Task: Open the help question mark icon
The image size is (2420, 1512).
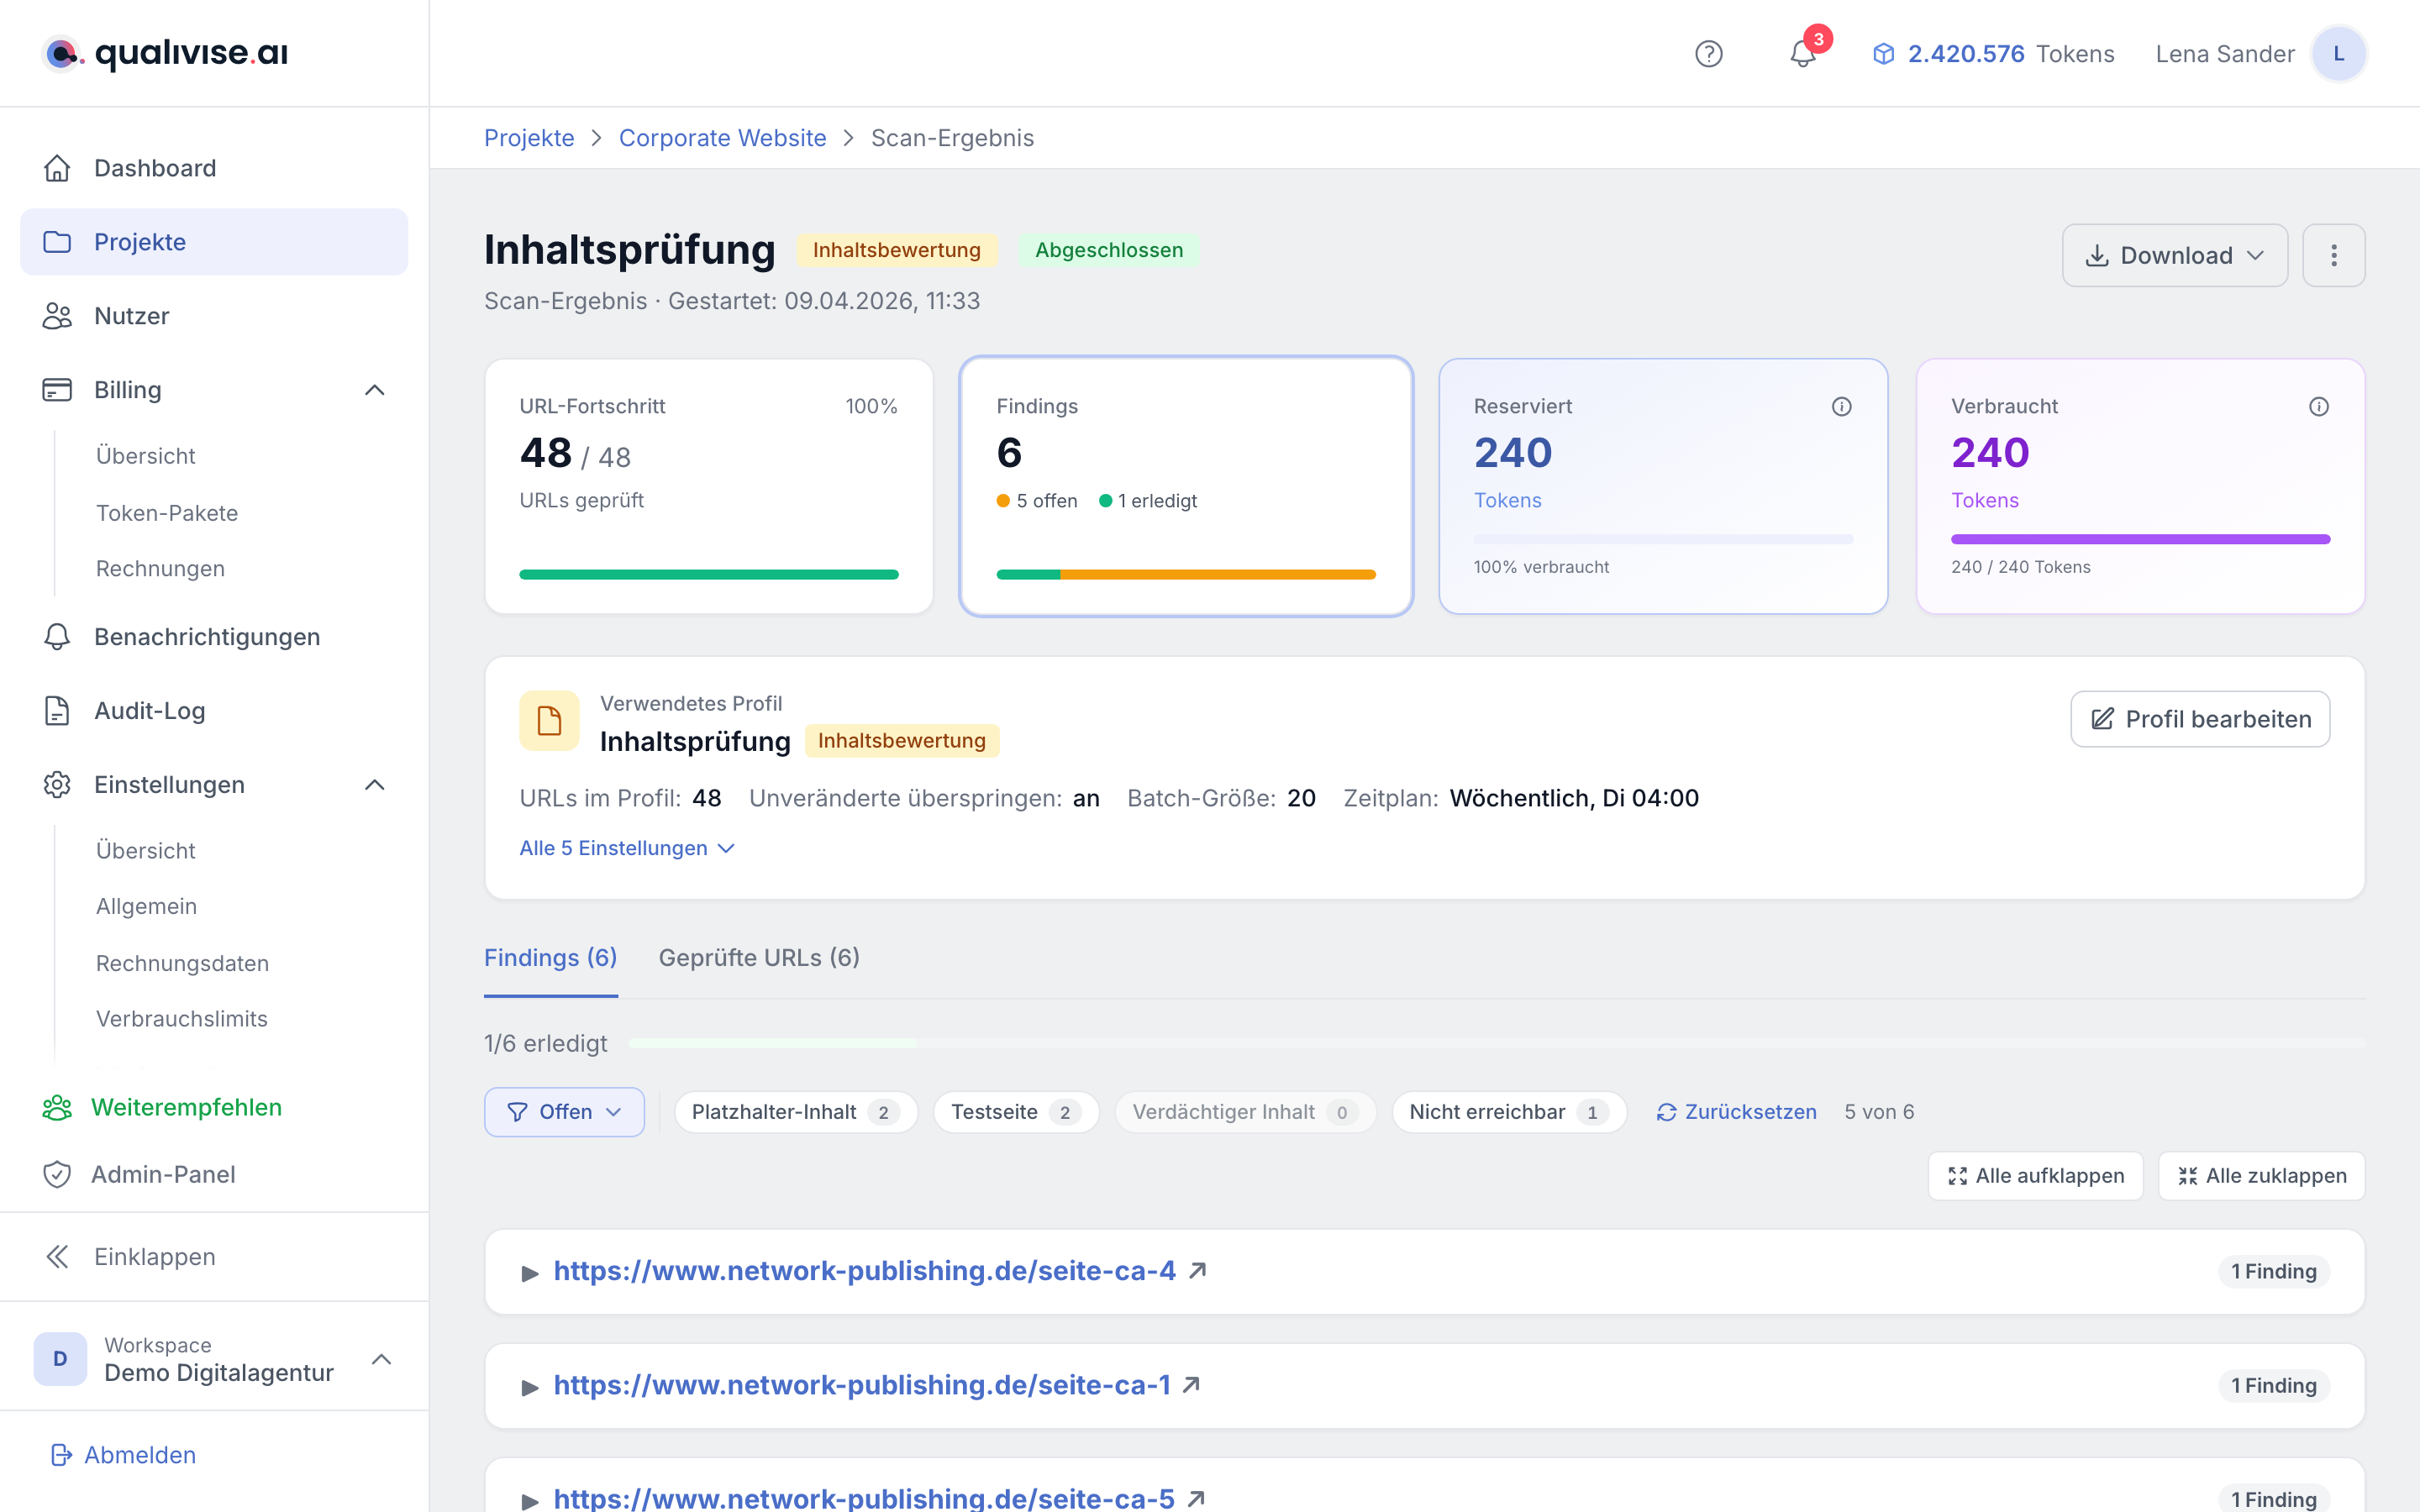Action: 1708,54
